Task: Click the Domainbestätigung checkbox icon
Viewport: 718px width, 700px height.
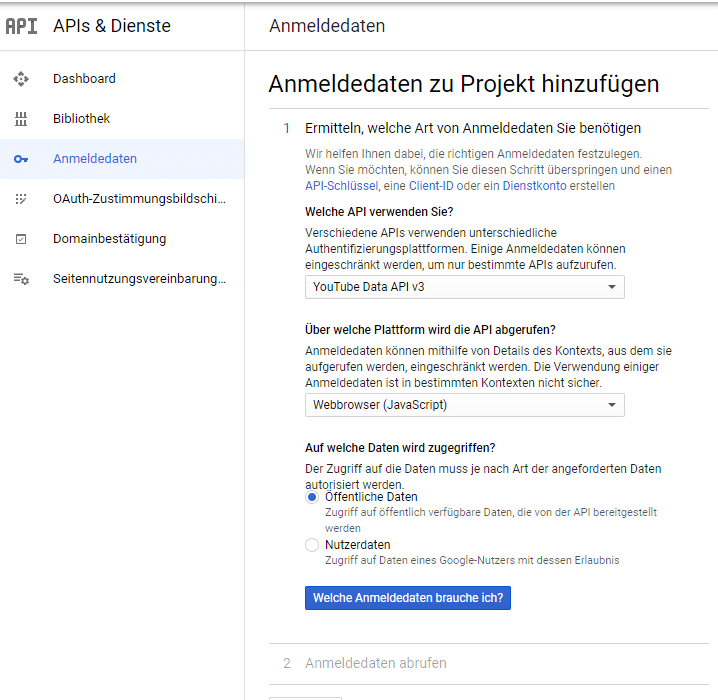Action: (x=21, y=239)
